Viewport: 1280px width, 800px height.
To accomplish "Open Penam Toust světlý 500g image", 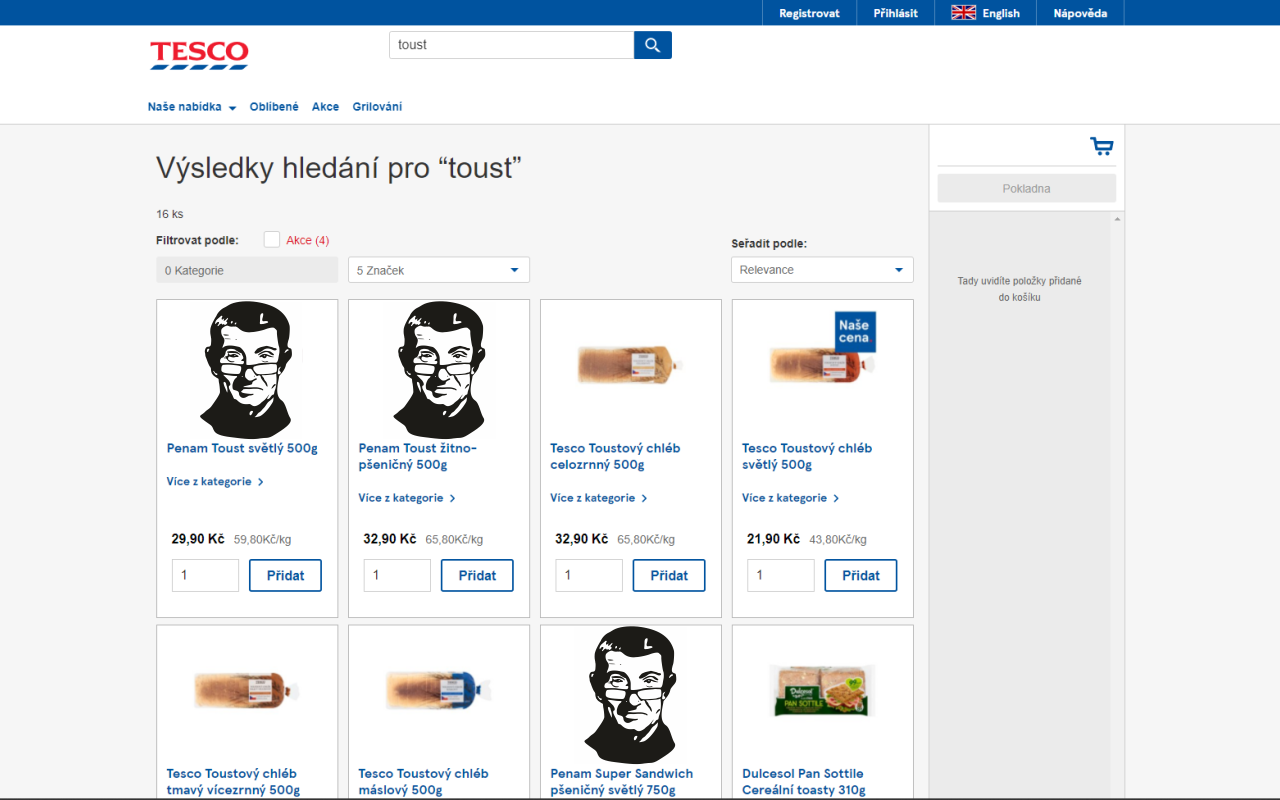I will point(247,369).
